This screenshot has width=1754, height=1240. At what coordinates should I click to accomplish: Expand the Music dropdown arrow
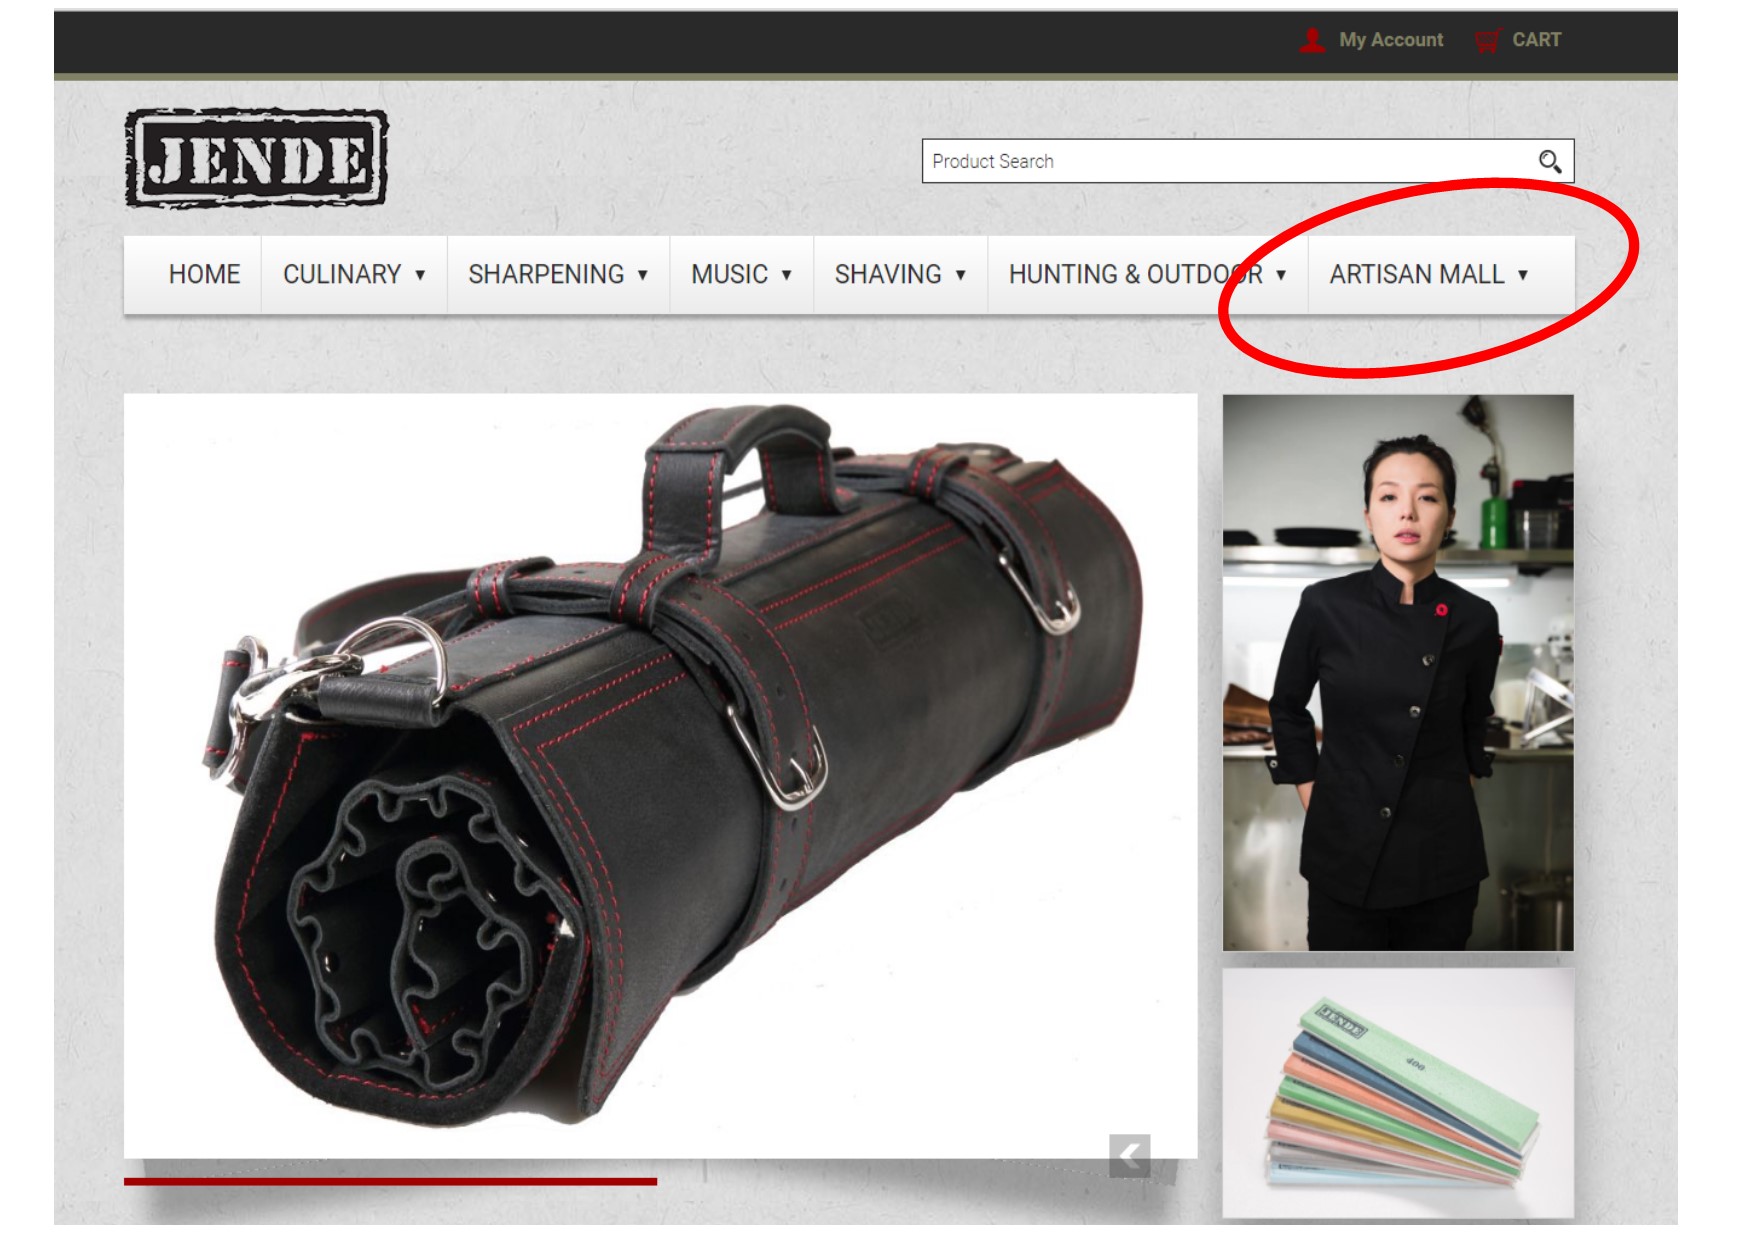[x=787, y=275]
